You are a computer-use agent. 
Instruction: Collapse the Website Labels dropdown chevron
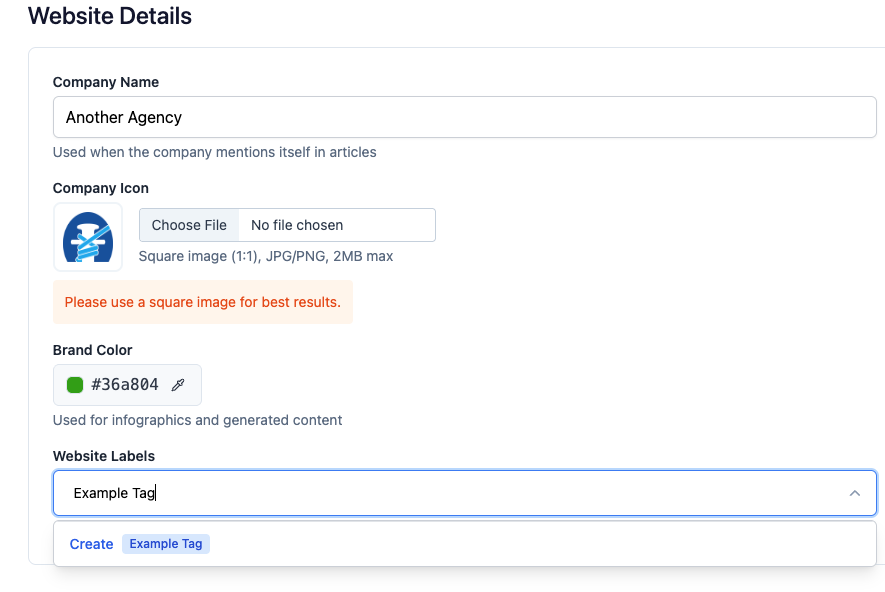coord(854,493)
